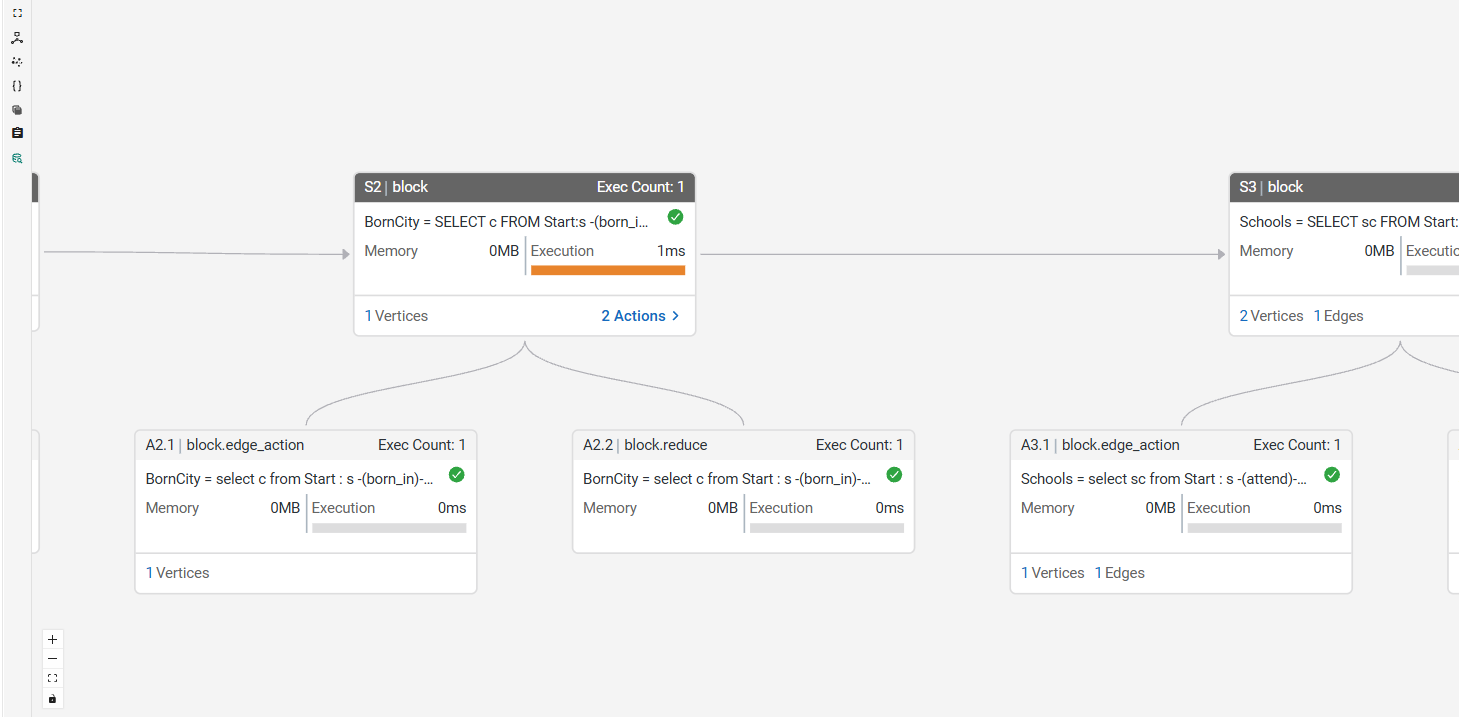Select the scattered nodes layout icon
The width and height of the screenshot is (1459, 717).
pyautogui.click(x=17, y=62)
